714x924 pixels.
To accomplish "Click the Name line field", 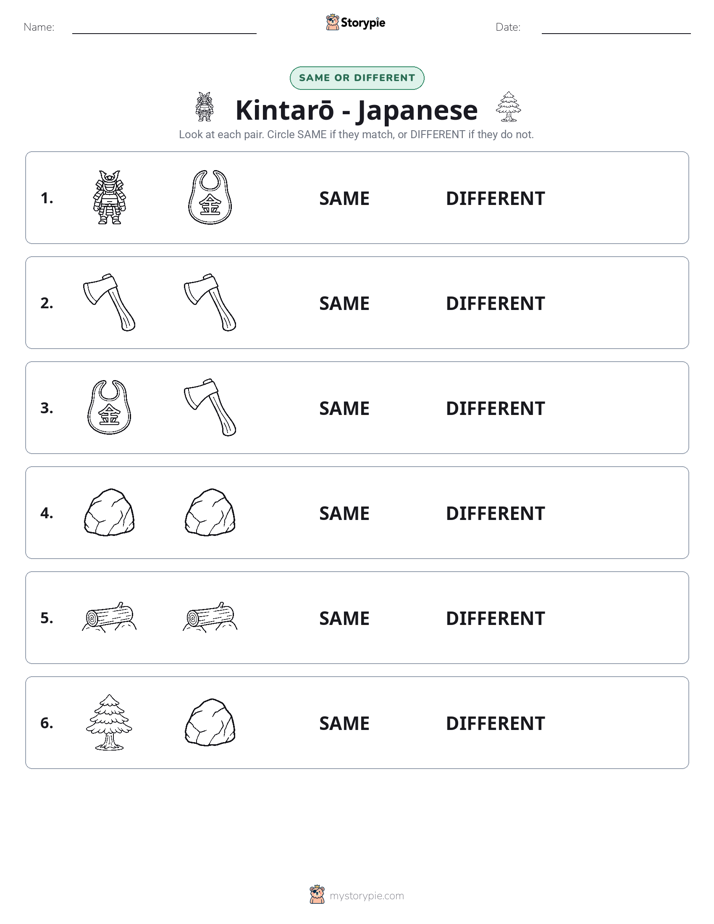I will (164, 27).
